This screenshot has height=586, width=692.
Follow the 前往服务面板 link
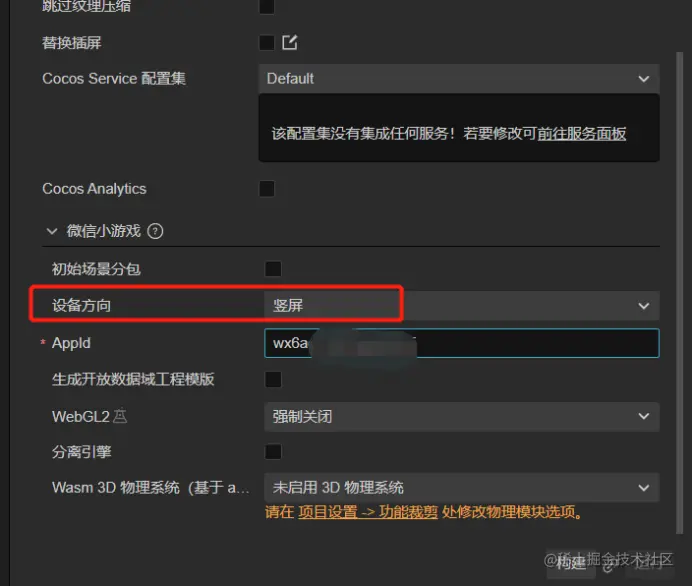[x=581, y=133]
